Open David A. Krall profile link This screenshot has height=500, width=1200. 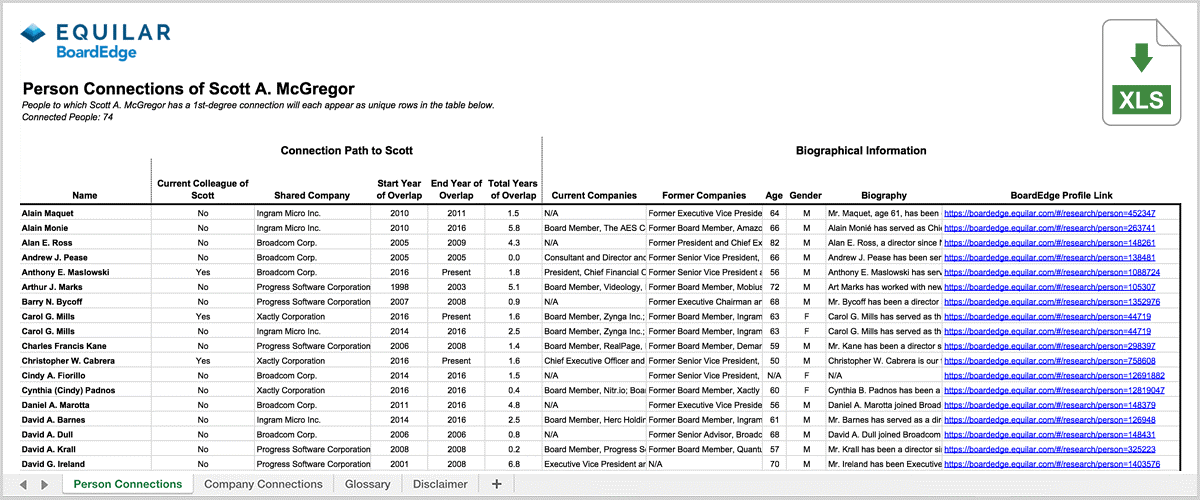(x=1050, y=450)
